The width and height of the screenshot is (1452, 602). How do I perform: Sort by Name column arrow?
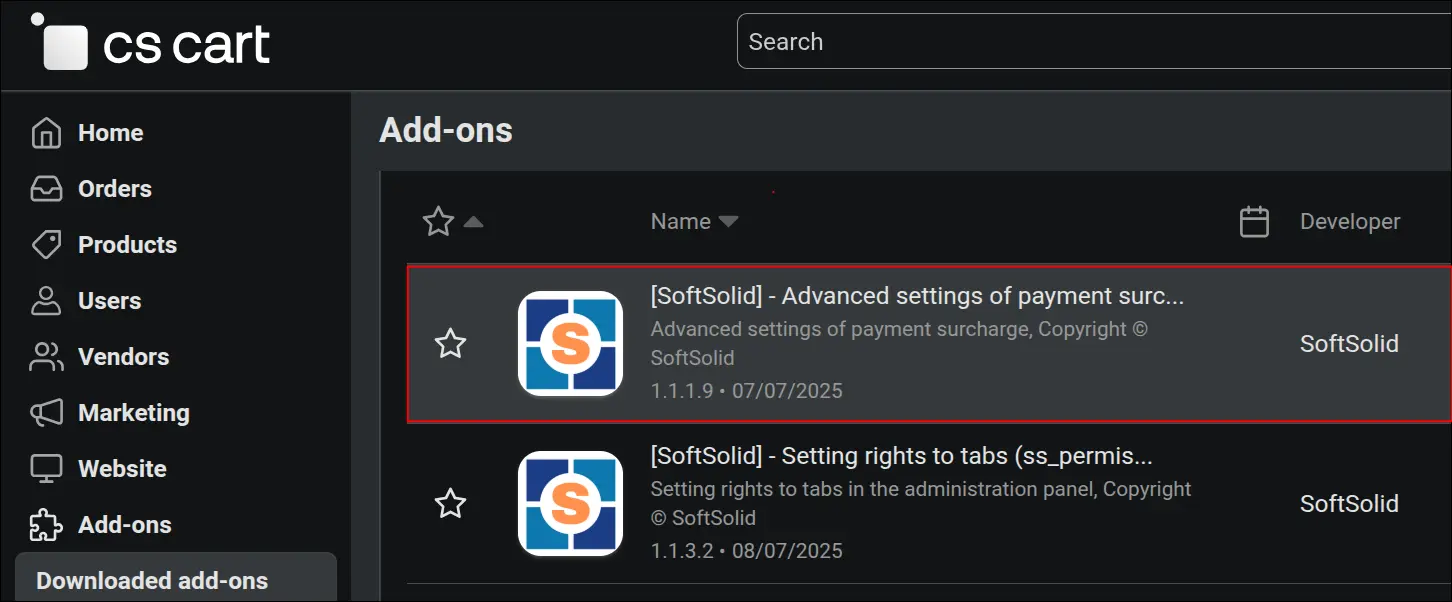pyautogui.click(x=729, y=222)
